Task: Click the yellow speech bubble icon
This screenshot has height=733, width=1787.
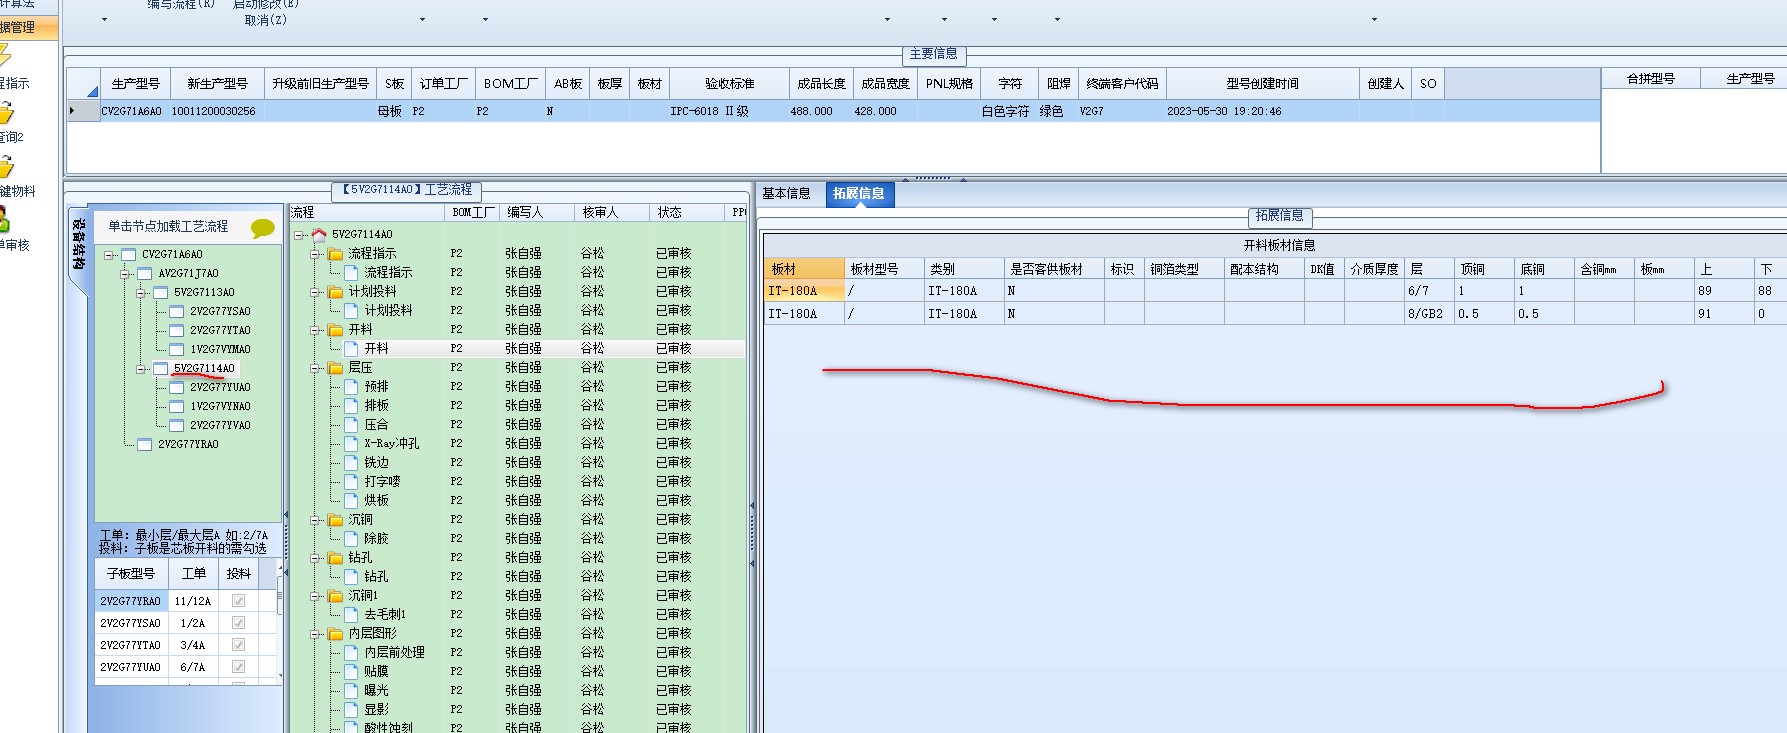Action: (263, 228)
